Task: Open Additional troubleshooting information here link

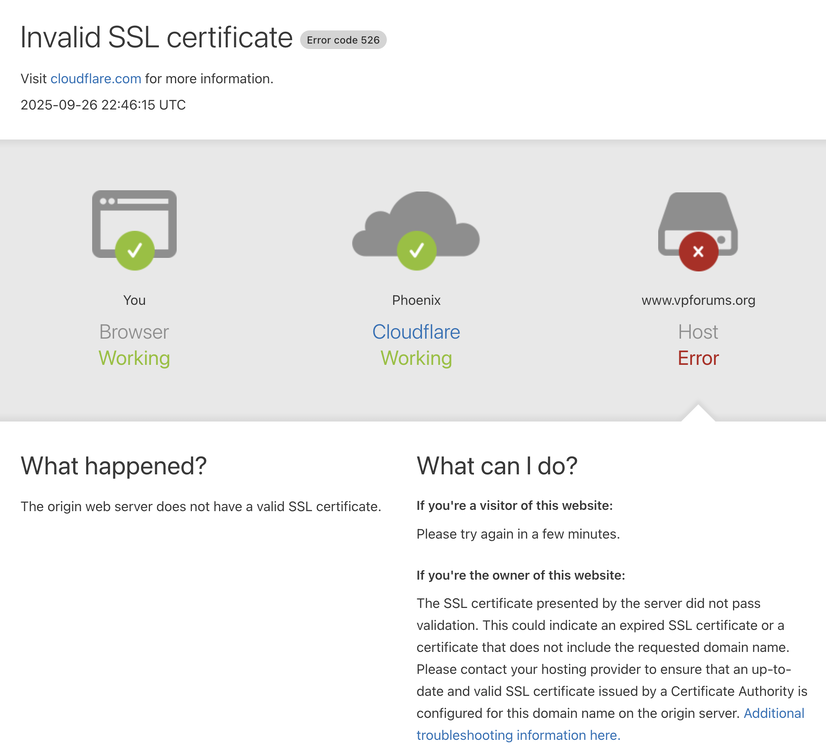Action: (x=611, y=724)
